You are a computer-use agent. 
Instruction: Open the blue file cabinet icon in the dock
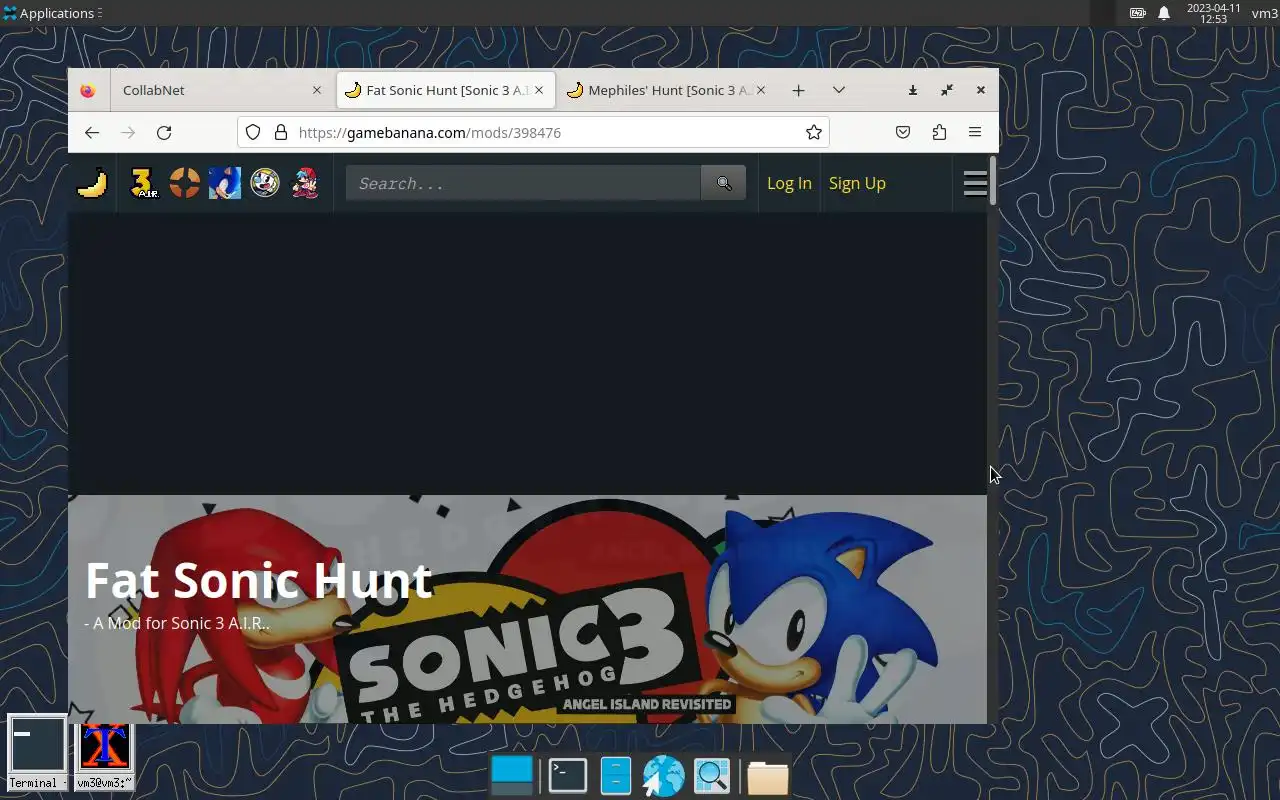point(616,776)
